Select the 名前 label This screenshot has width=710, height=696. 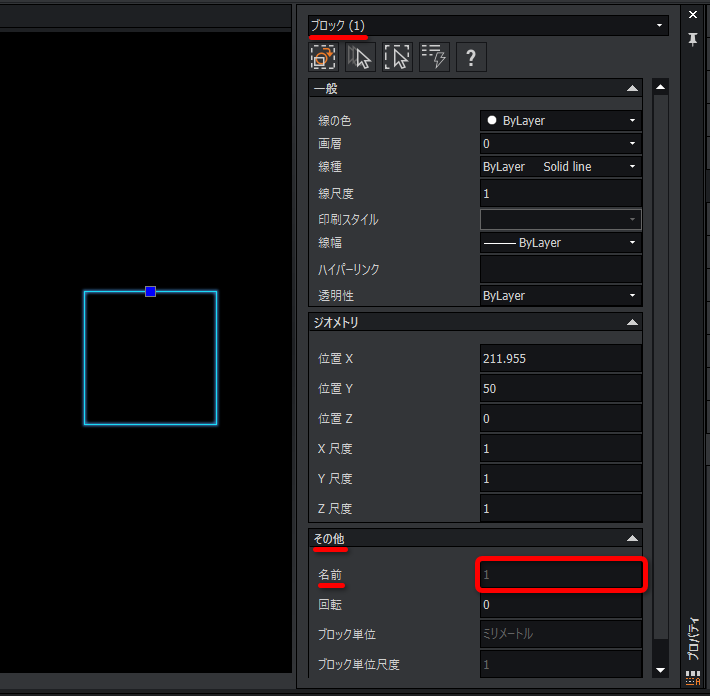330,575
